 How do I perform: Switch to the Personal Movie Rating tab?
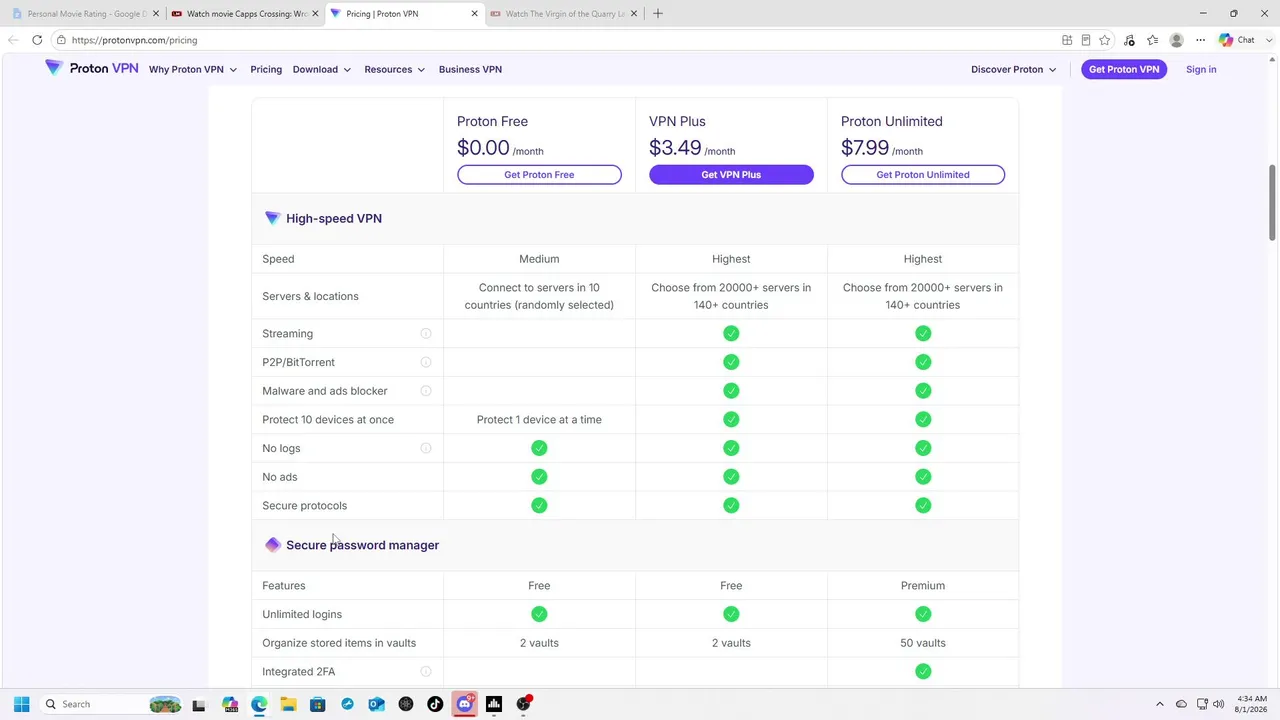point(86,14)
